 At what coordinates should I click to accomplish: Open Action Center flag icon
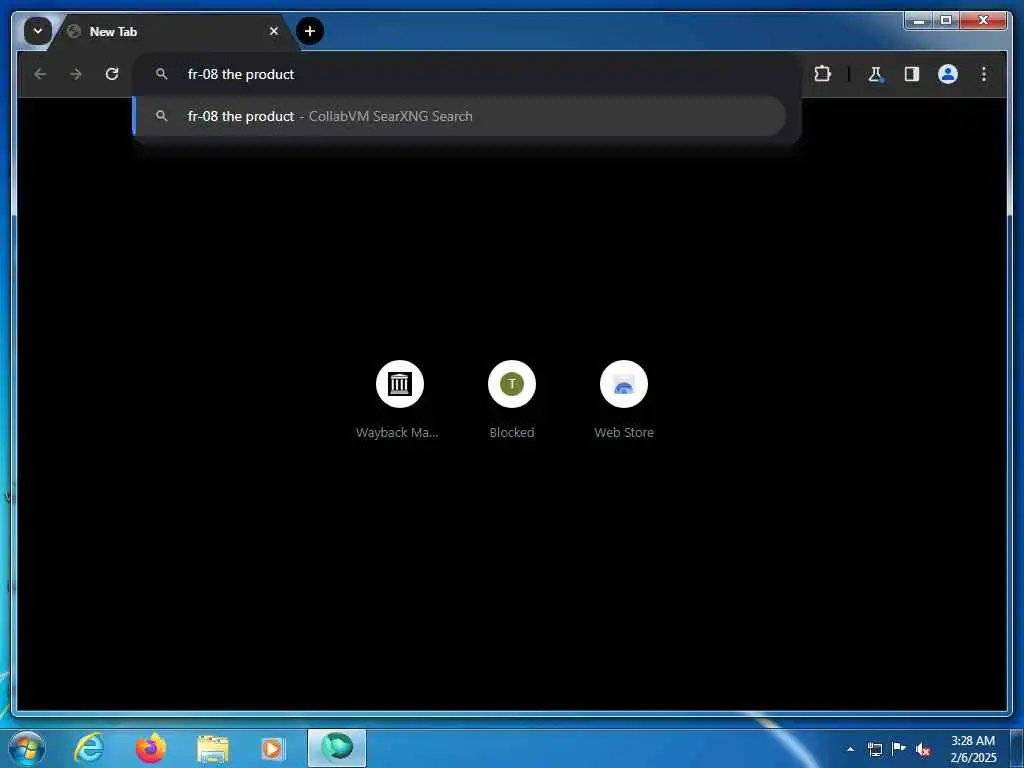[x=899, y=749]
